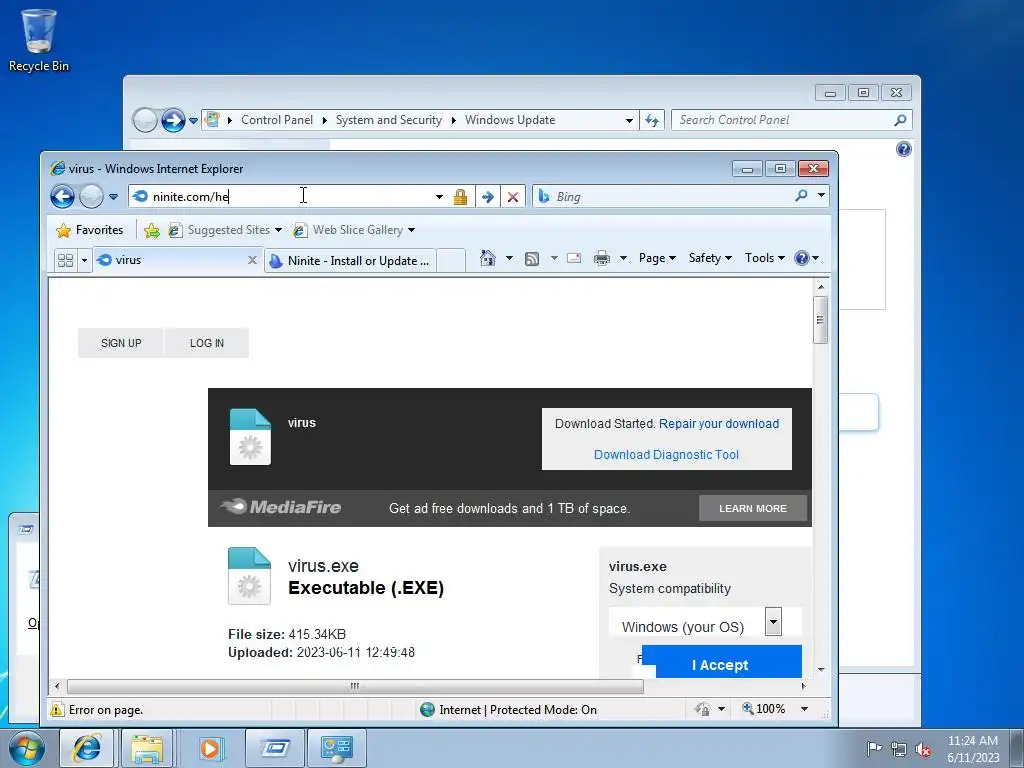Click Download Diagnostic Tool link

[x=666, y=455]
